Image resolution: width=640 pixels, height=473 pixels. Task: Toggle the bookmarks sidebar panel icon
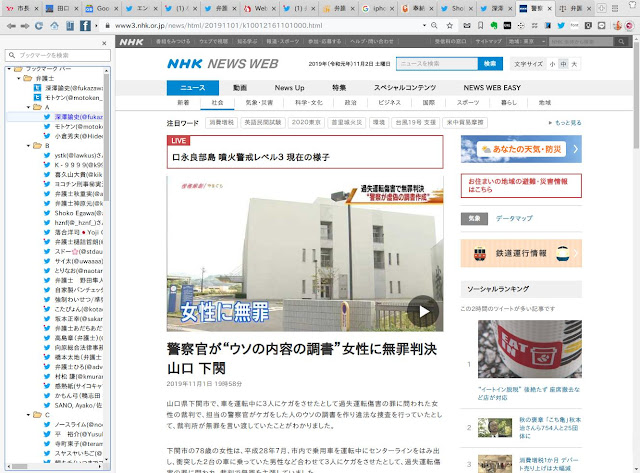click(x=70, y=26)
